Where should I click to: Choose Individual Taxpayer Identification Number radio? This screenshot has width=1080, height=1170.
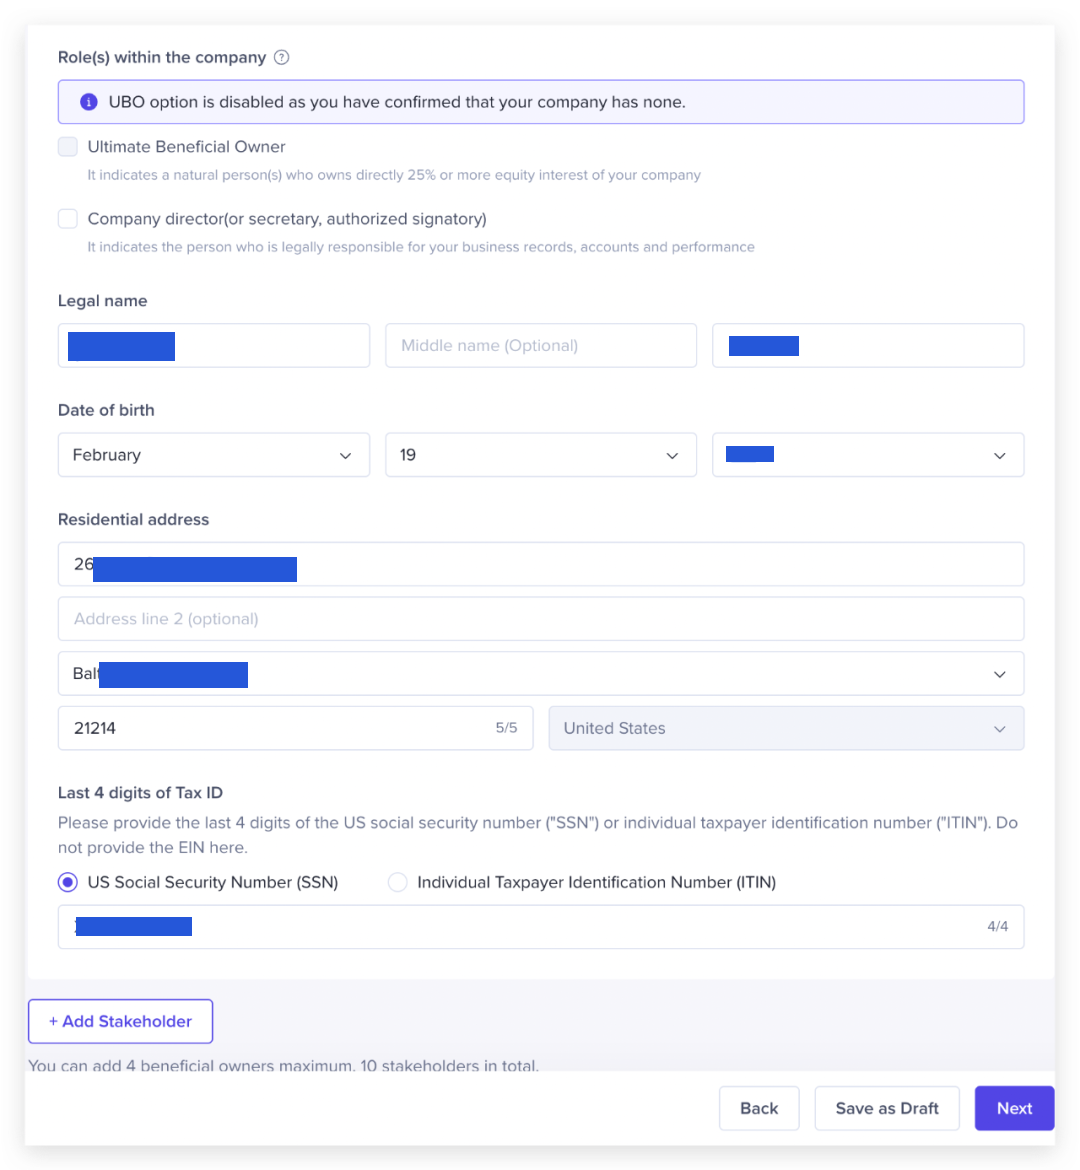(x=398, y=882)
